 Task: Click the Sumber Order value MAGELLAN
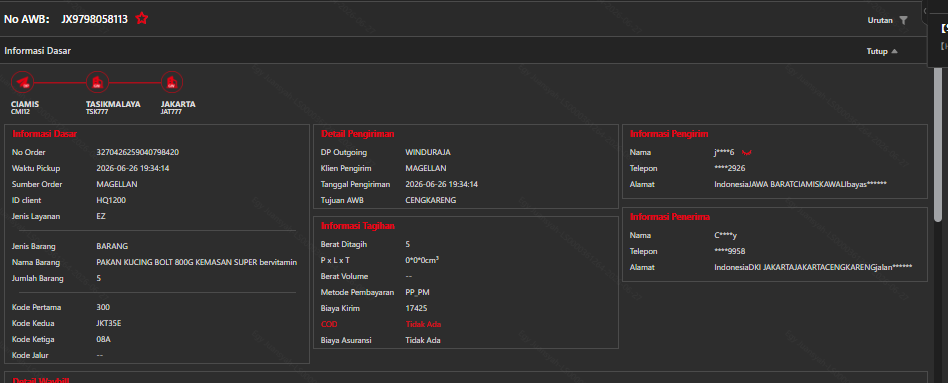pos(117,184)
